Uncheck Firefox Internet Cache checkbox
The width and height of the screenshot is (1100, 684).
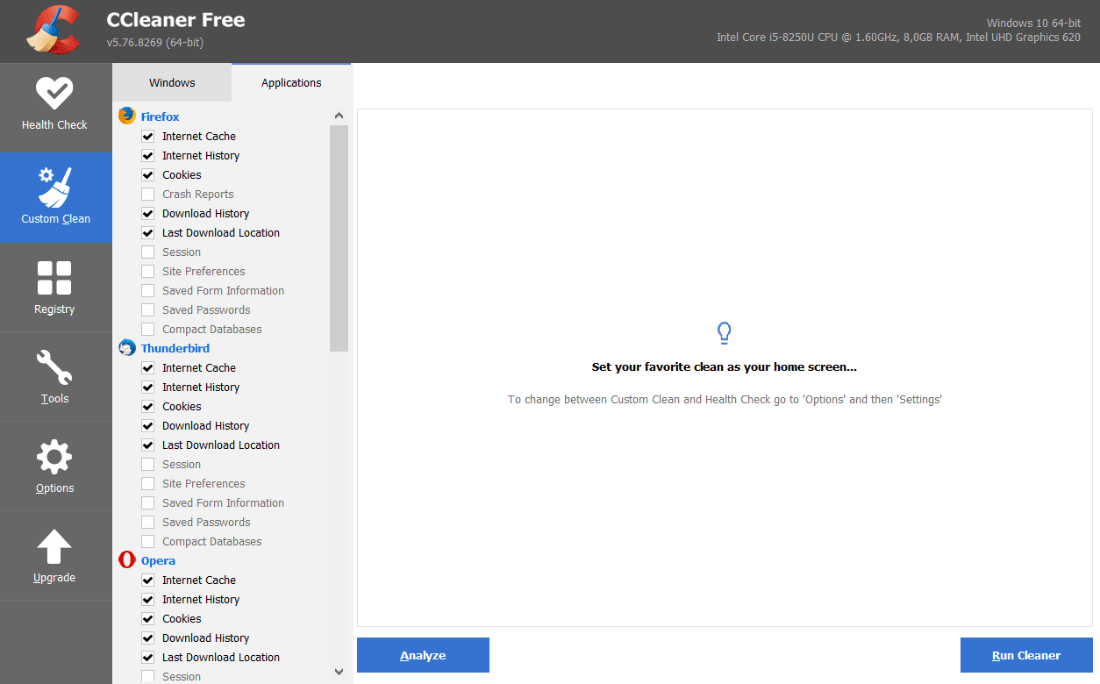[148, 136]
